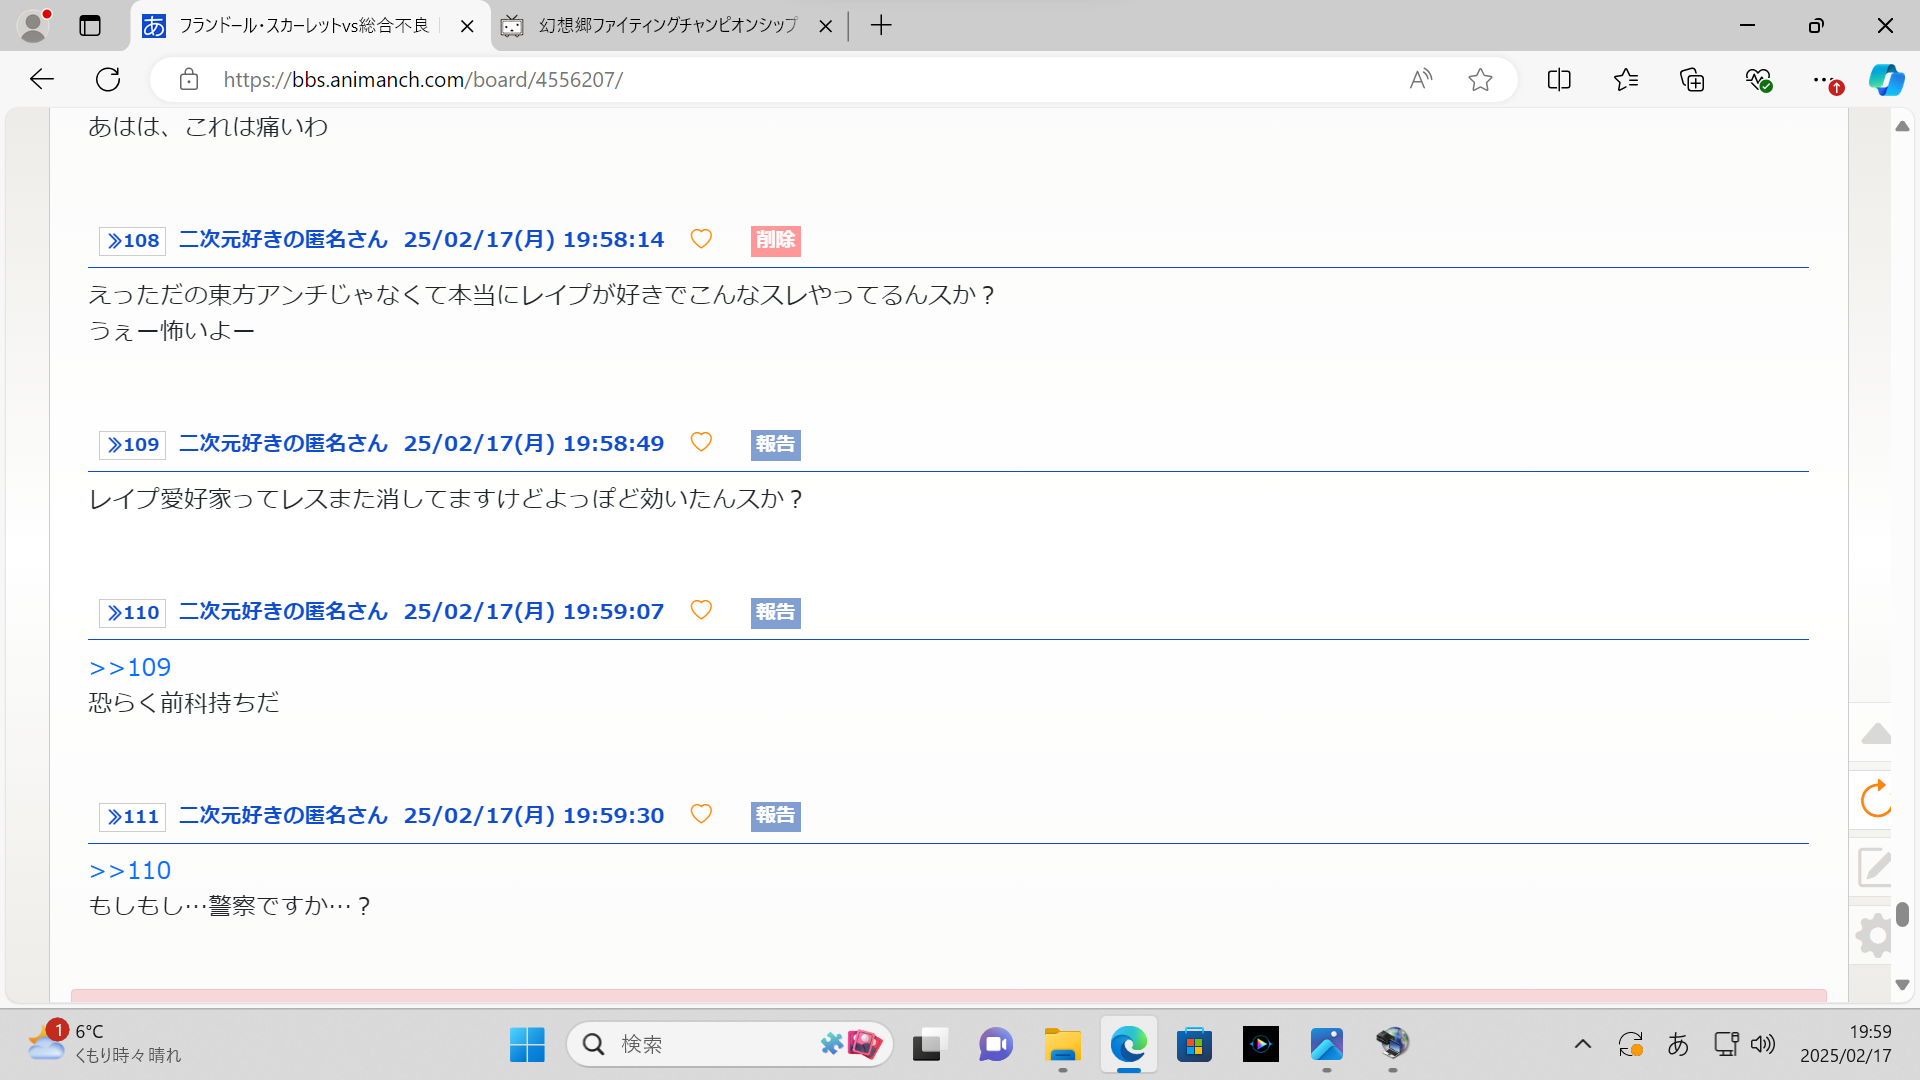Open the >>109 reply anchor link
Image resolution: width=1920 pixels, height=1080 pixels.
coord(130,667)
